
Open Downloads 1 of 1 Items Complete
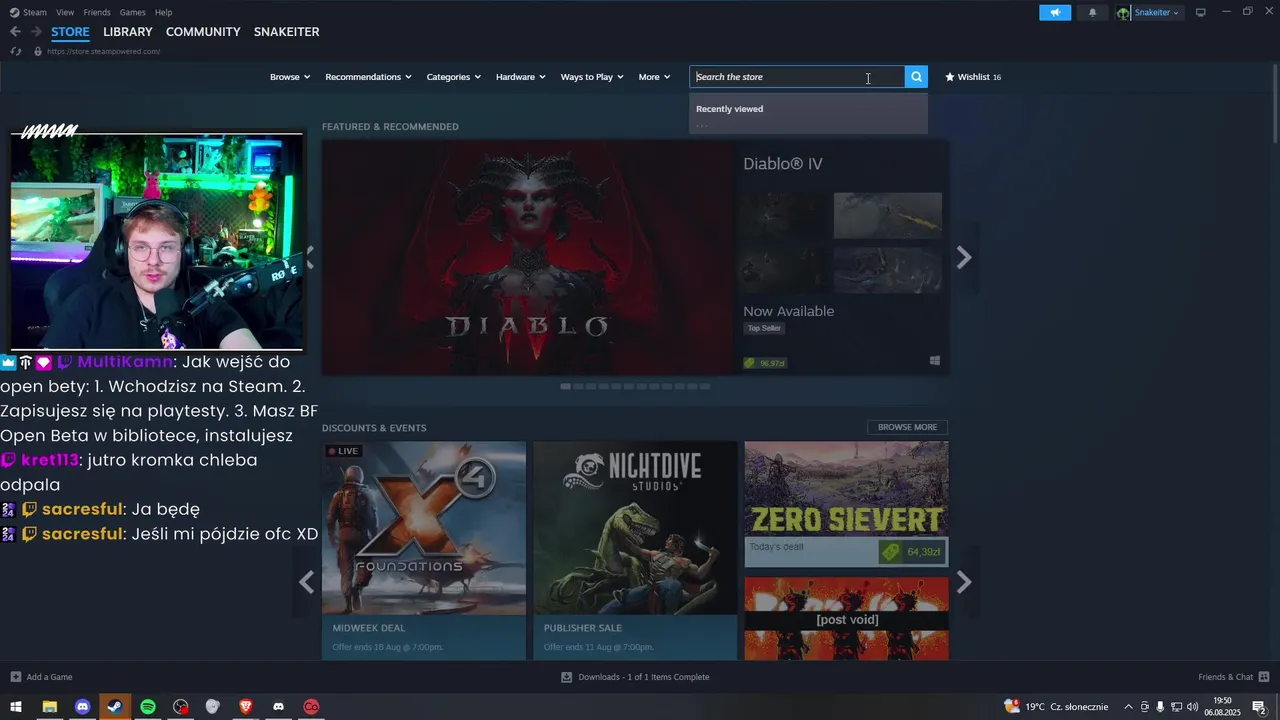644,677
